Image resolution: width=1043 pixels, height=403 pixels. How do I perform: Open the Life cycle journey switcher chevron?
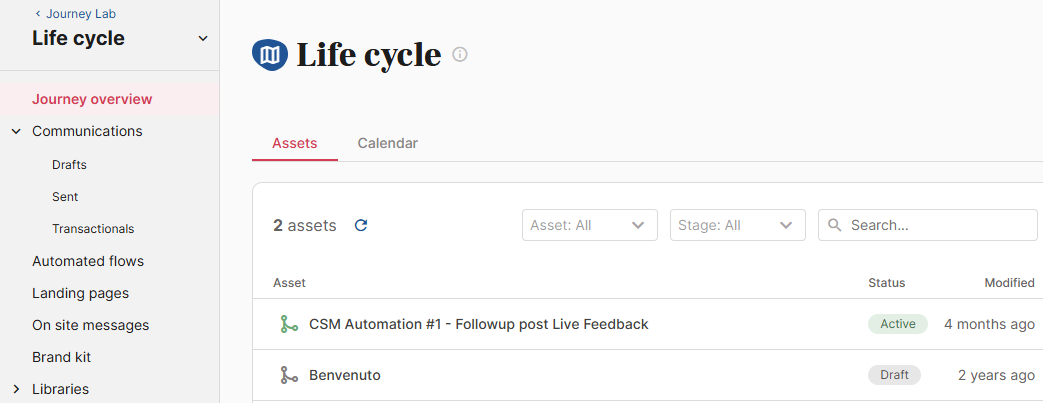pyautogui.click(x=204, y=39)
